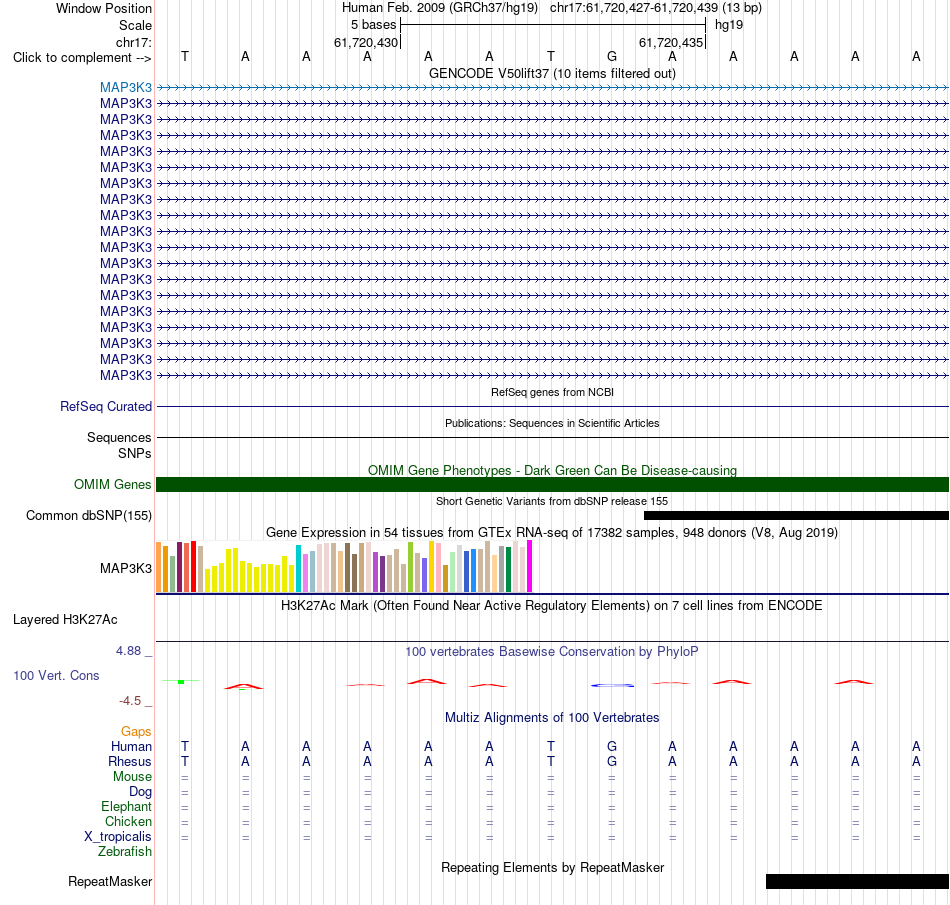The width and height of the screenshot is (950, 905).
Task: Select the Gaps row label in Multiz
Action: (136, 732)
